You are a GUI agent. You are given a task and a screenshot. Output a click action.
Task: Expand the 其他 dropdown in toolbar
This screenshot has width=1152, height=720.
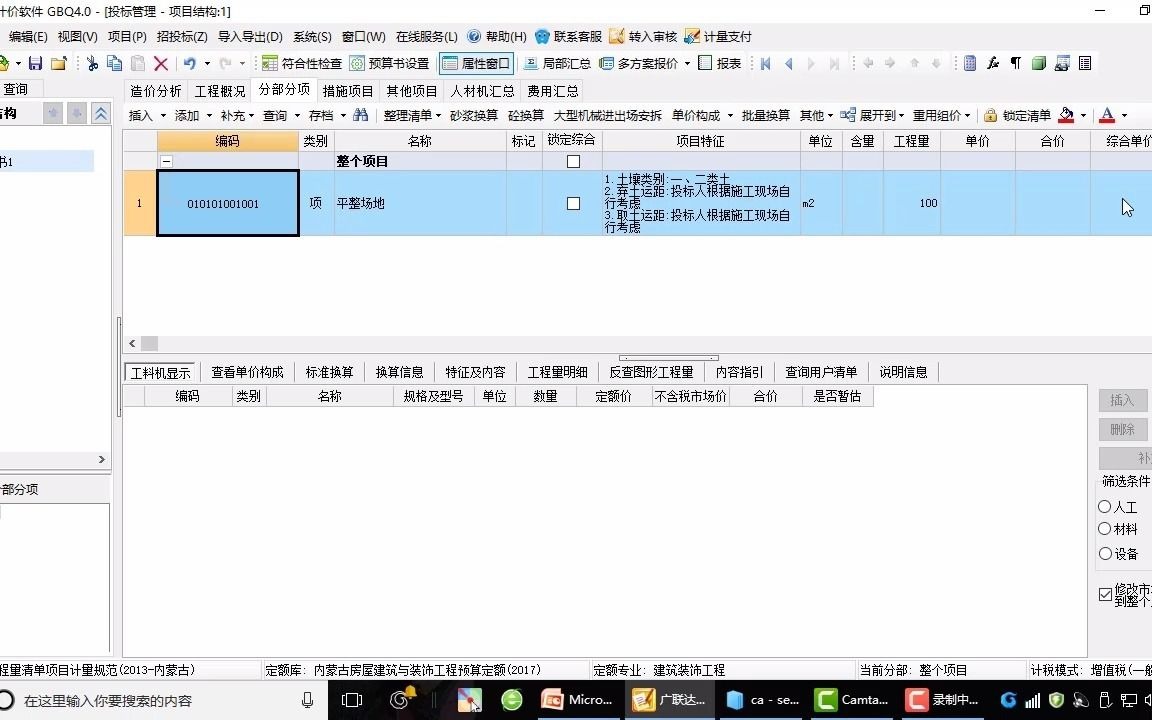(815, 114)
